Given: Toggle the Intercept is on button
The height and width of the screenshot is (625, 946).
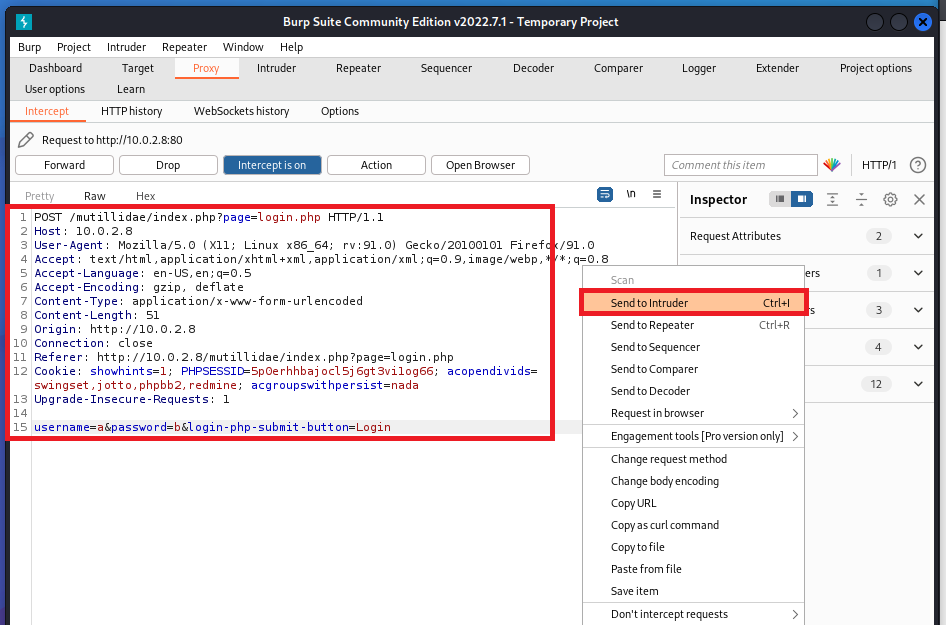Looking at the screenshot, I should 272,165.
